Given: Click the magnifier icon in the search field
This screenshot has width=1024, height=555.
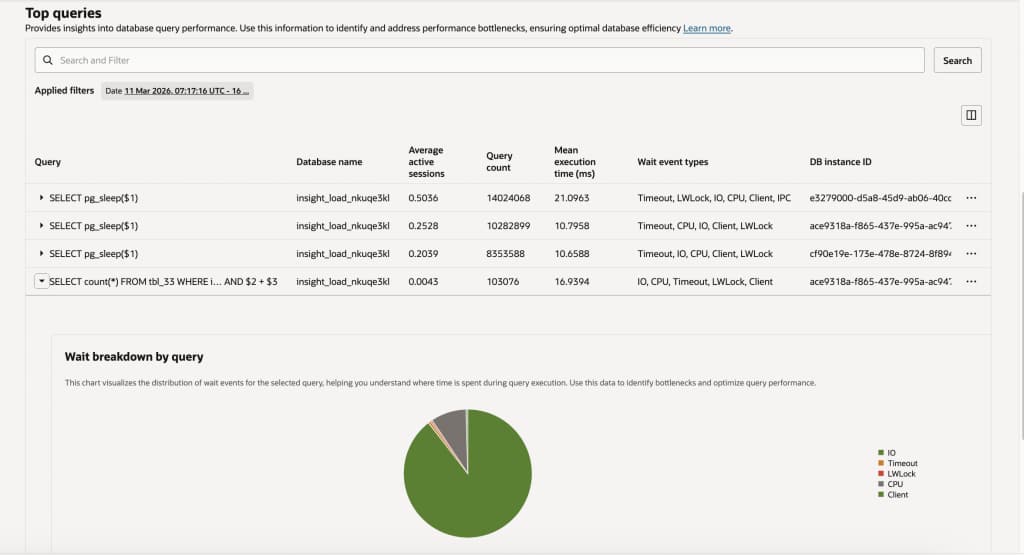Looking at the screenshot, I should click(48, 60).
